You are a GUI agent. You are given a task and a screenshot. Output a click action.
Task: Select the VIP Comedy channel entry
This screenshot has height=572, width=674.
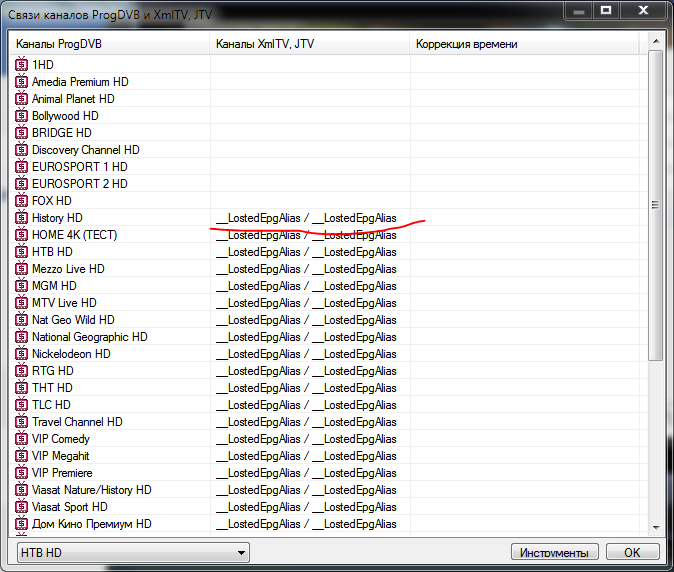(x=60, y=439)
